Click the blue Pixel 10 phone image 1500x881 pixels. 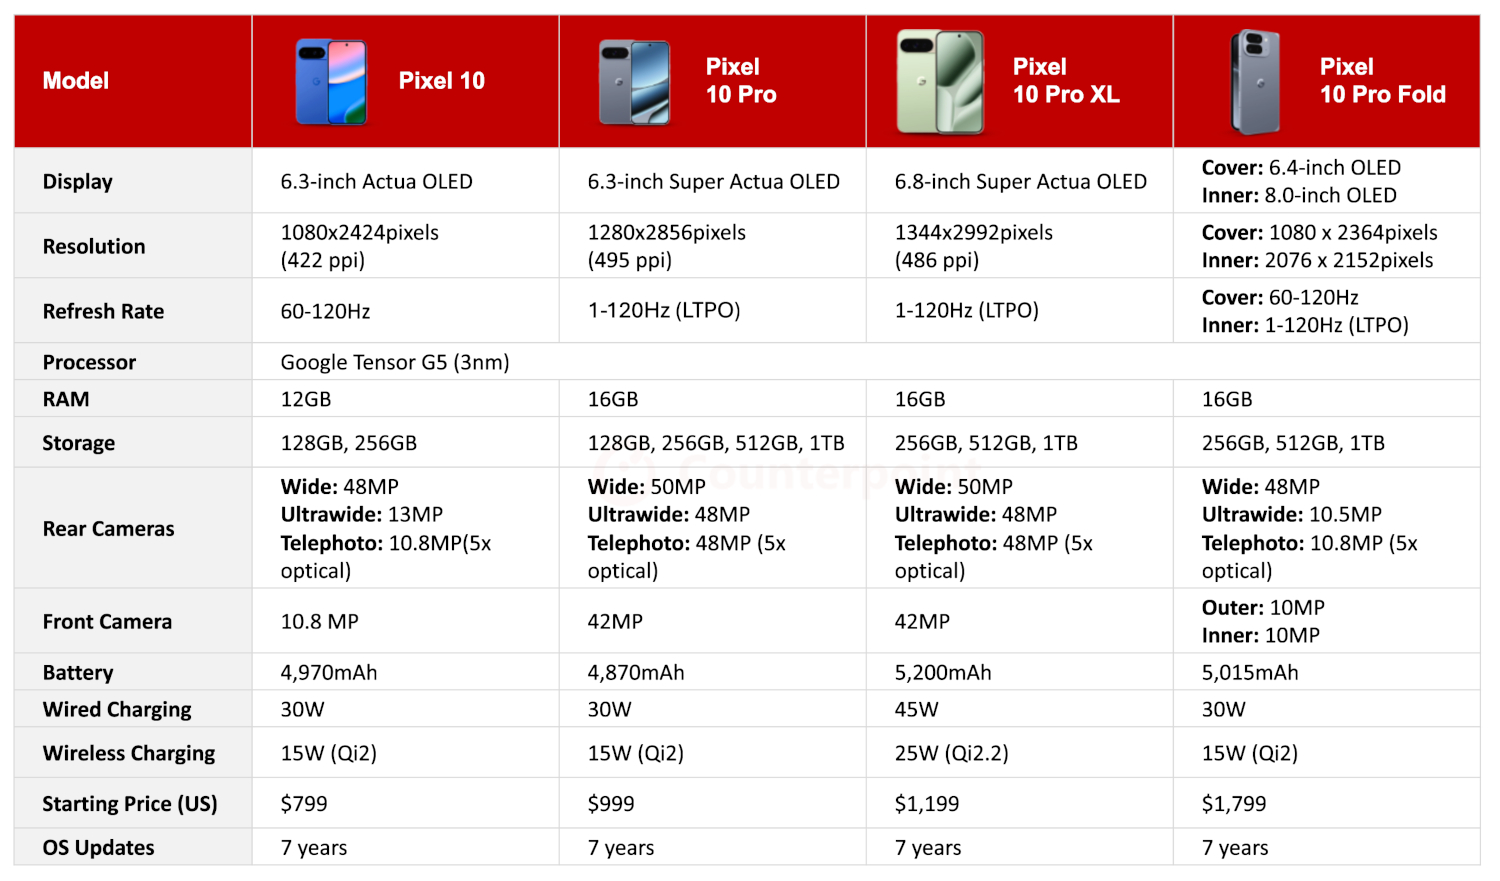click(x=331, y=82)
